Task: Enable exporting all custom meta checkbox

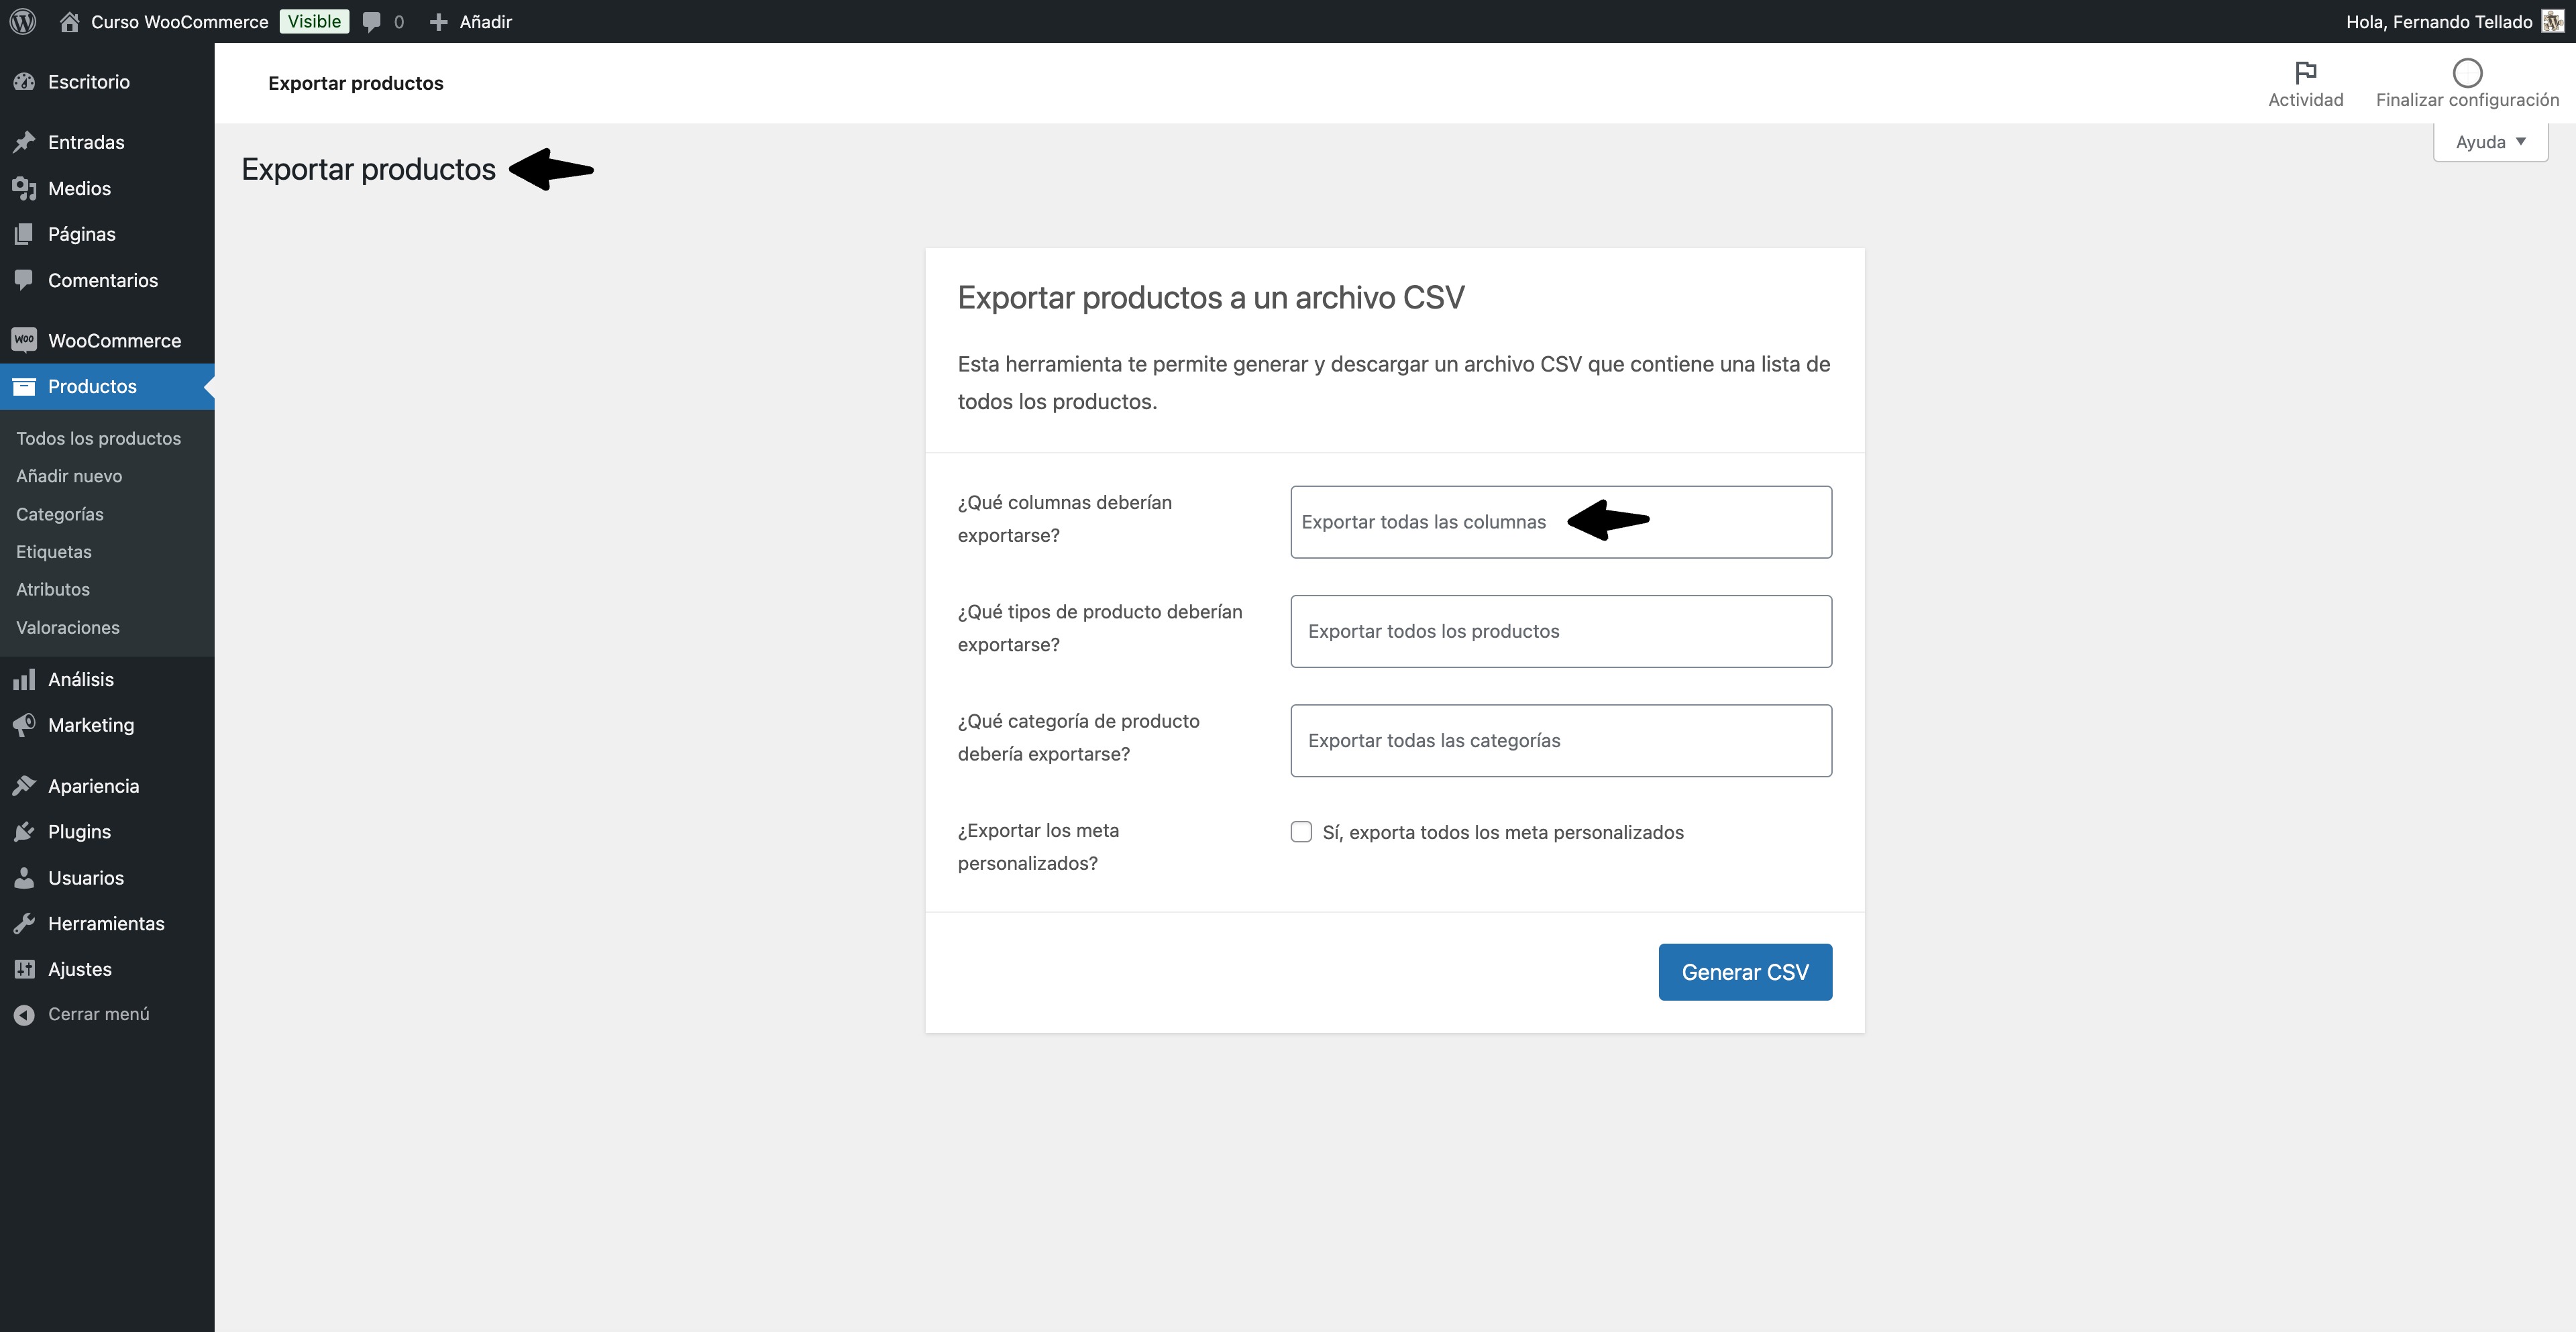Action: (1301, 832)
